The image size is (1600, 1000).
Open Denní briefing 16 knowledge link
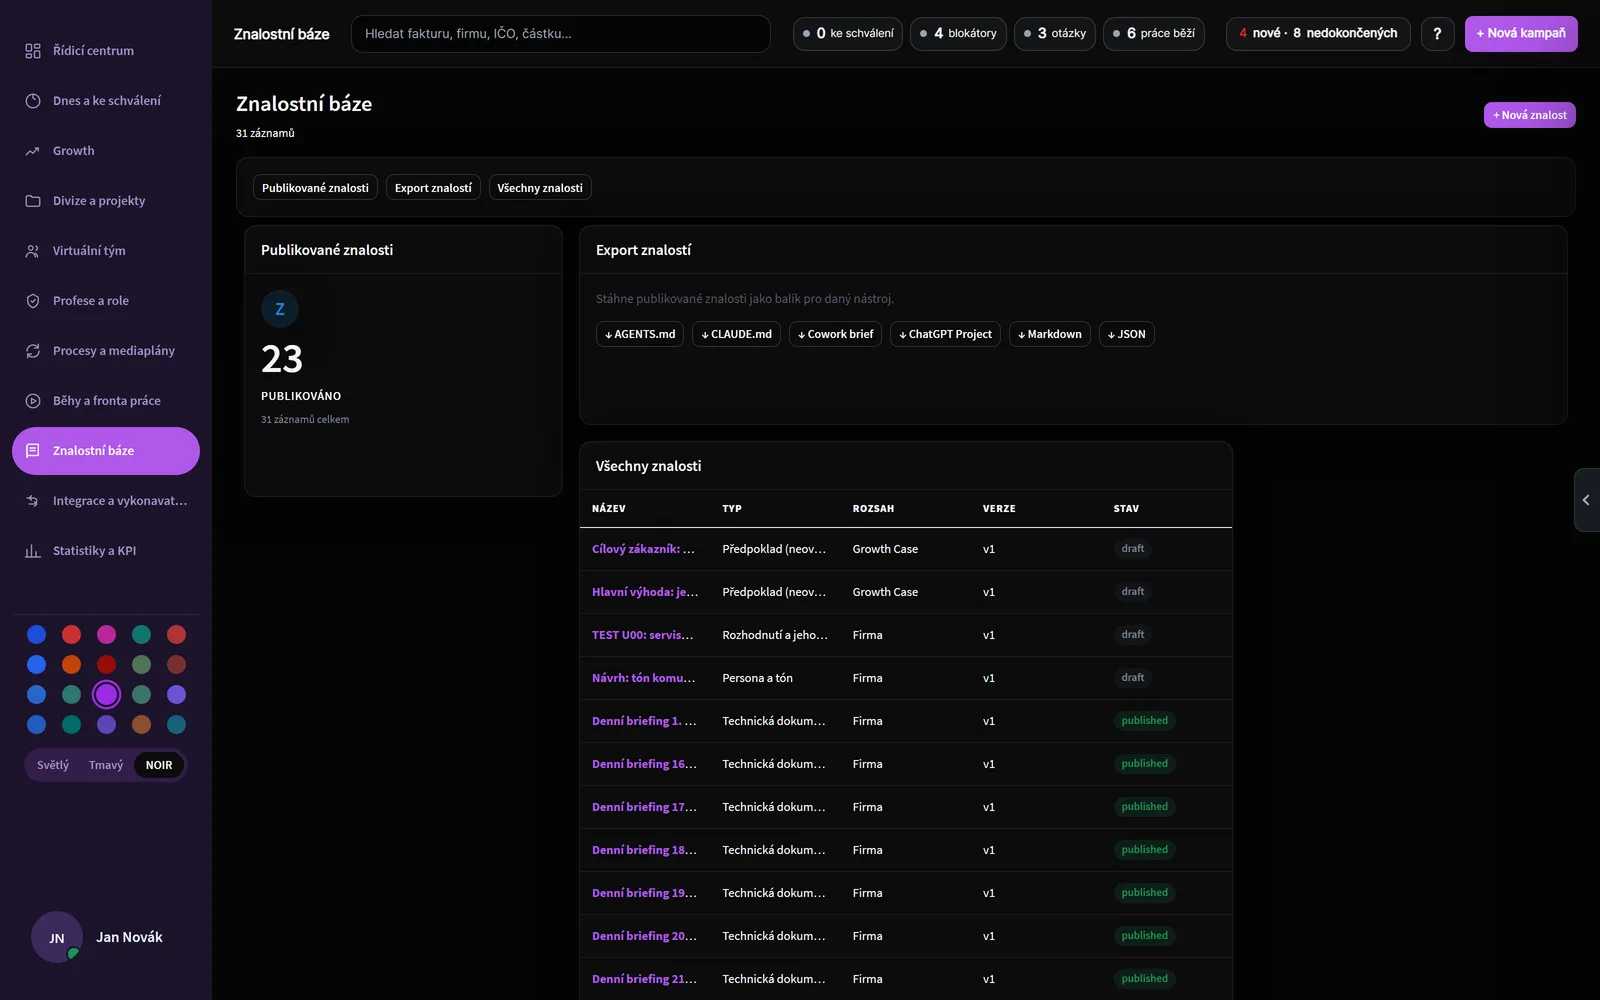[644, 764]
